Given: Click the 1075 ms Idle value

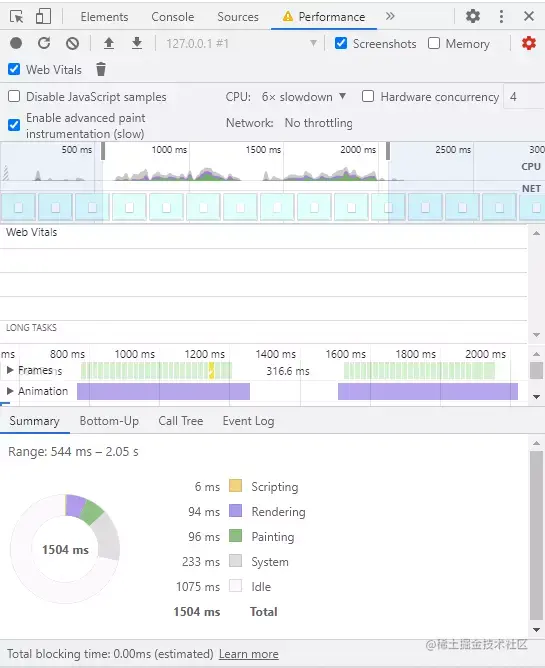Looking at the screenshot, I should point(198,587).
